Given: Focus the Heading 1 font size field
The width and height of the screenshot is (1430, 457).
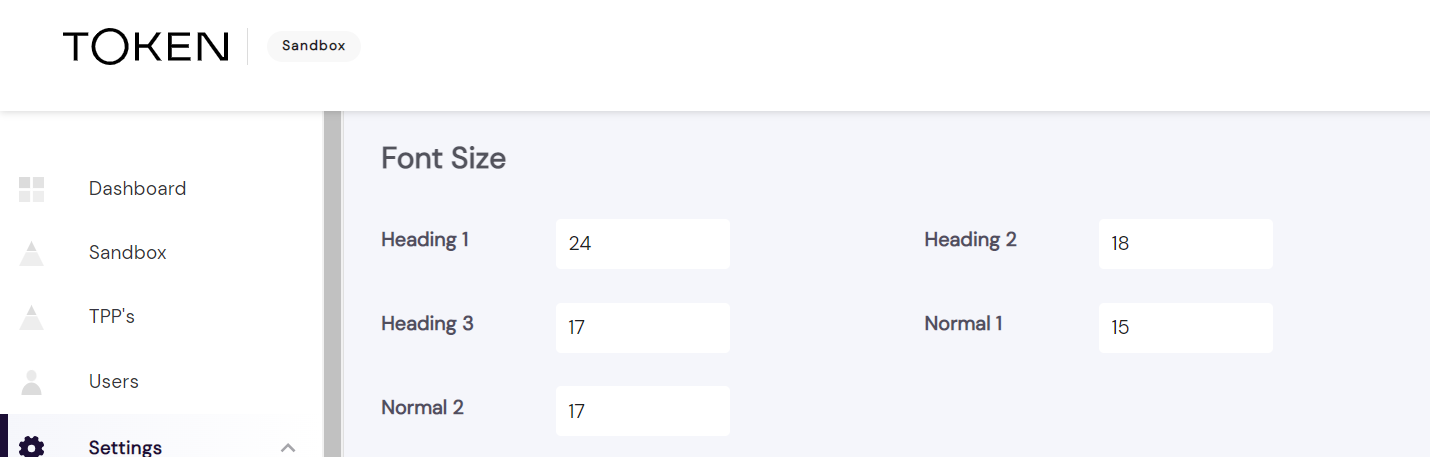Looking at the screenshot, I should click(642, 244).
